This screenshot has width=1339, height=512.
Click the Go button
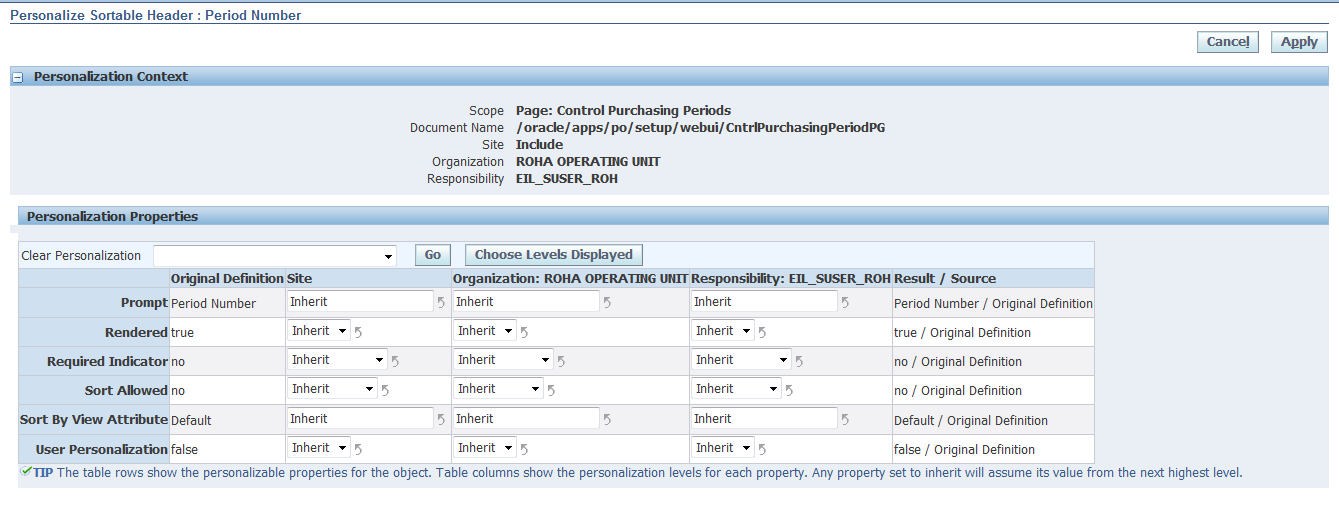(x=433, y=255)
